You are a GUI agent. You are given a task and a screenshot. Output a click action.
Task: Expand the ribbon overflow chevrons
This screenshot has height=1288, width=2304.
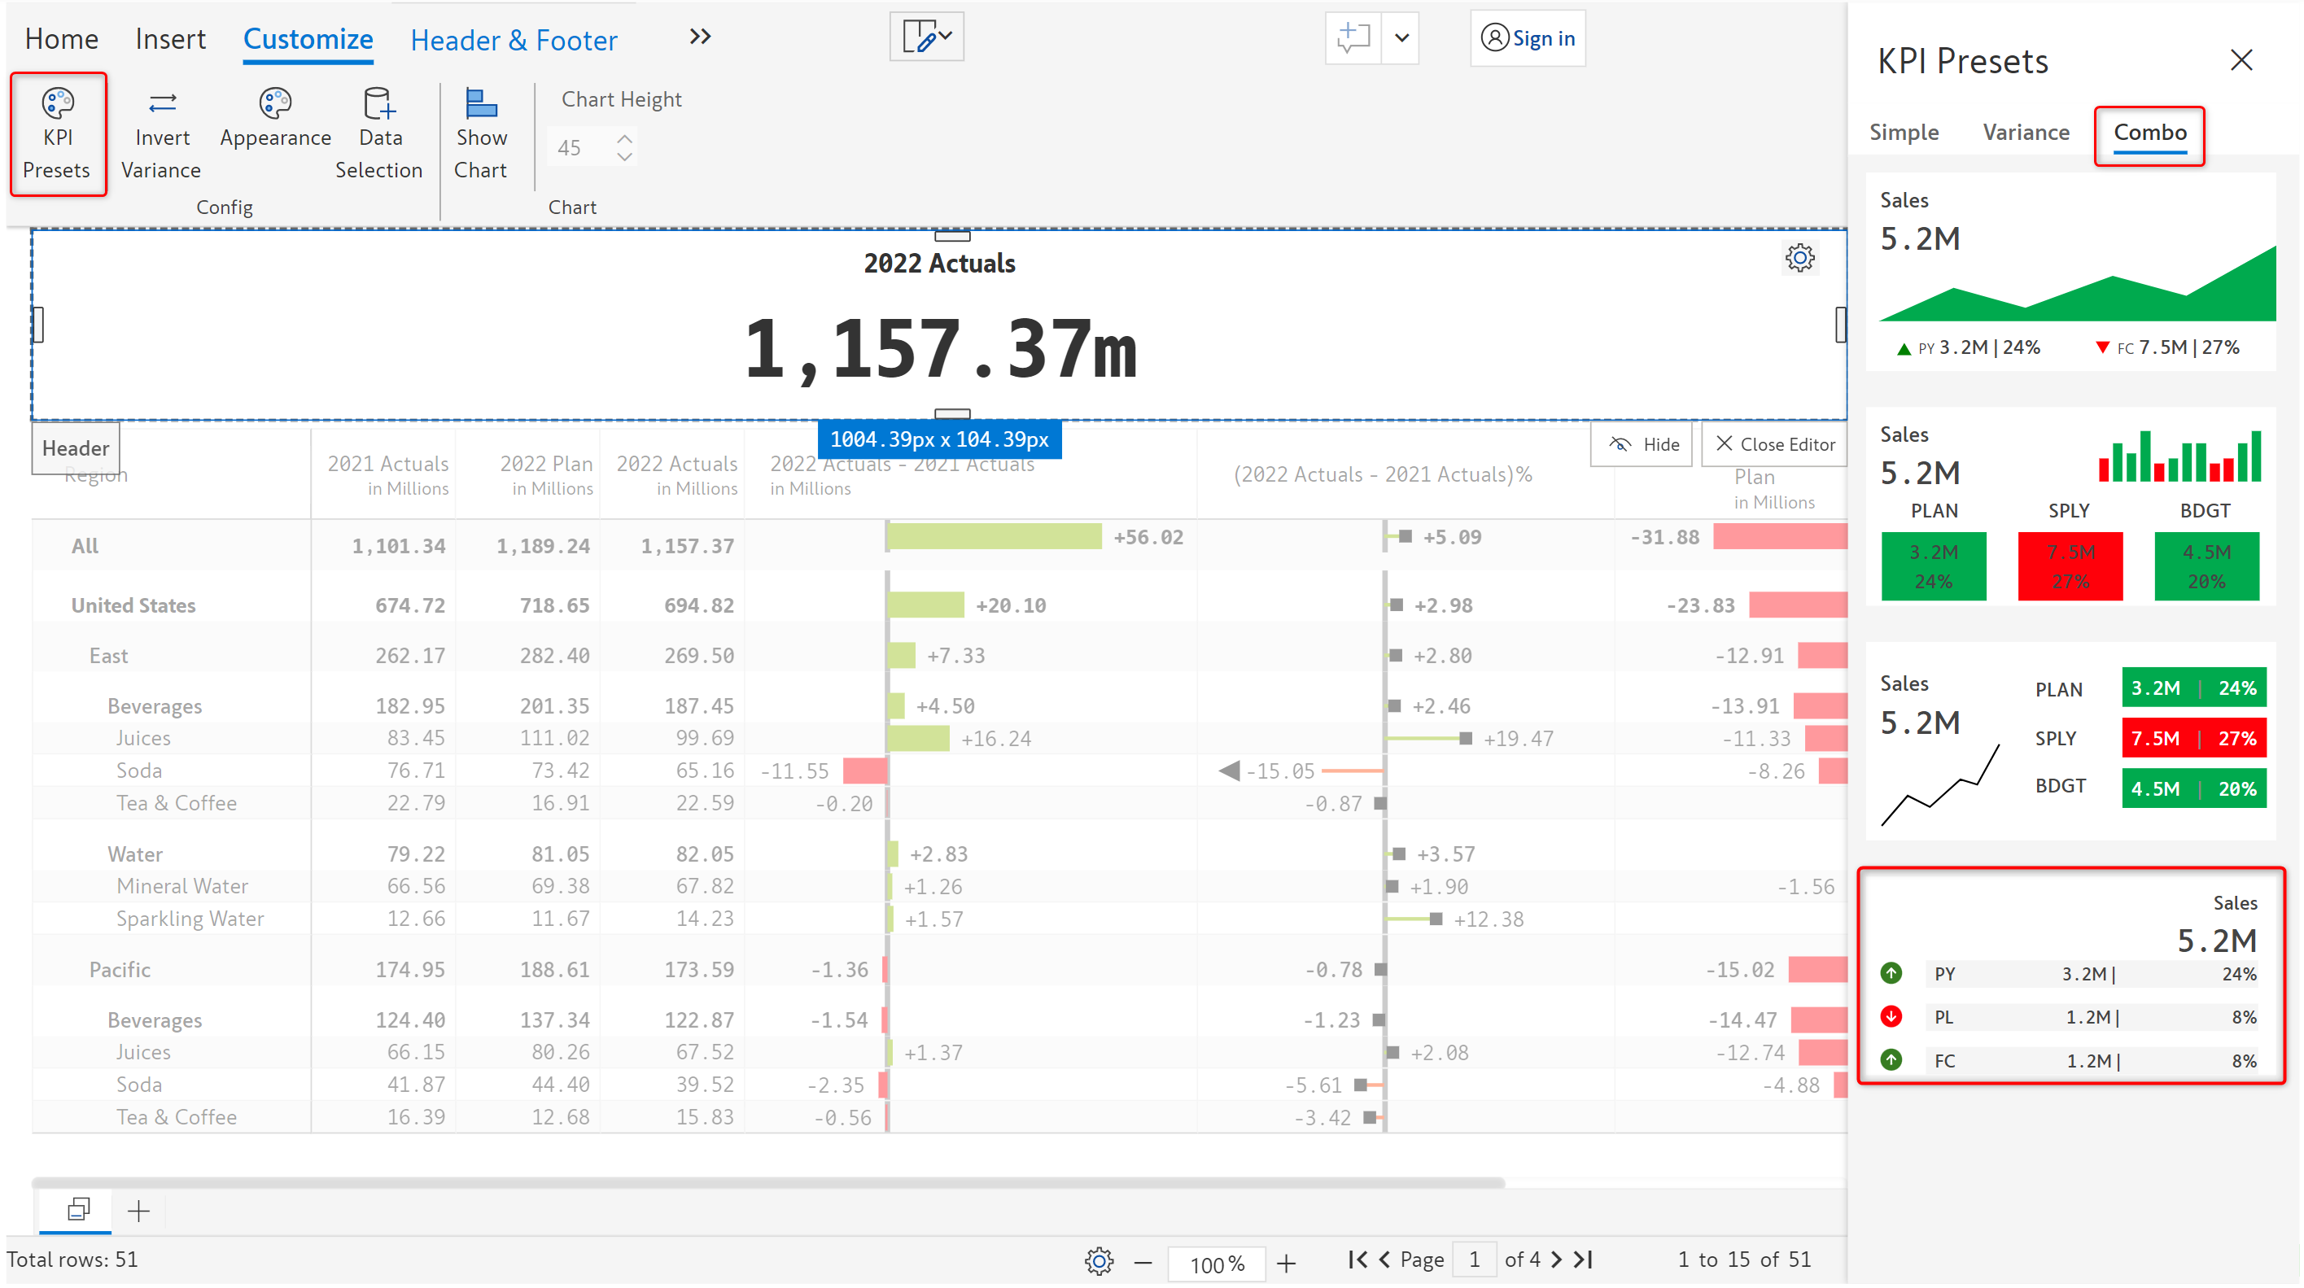[x=700, y=37]
